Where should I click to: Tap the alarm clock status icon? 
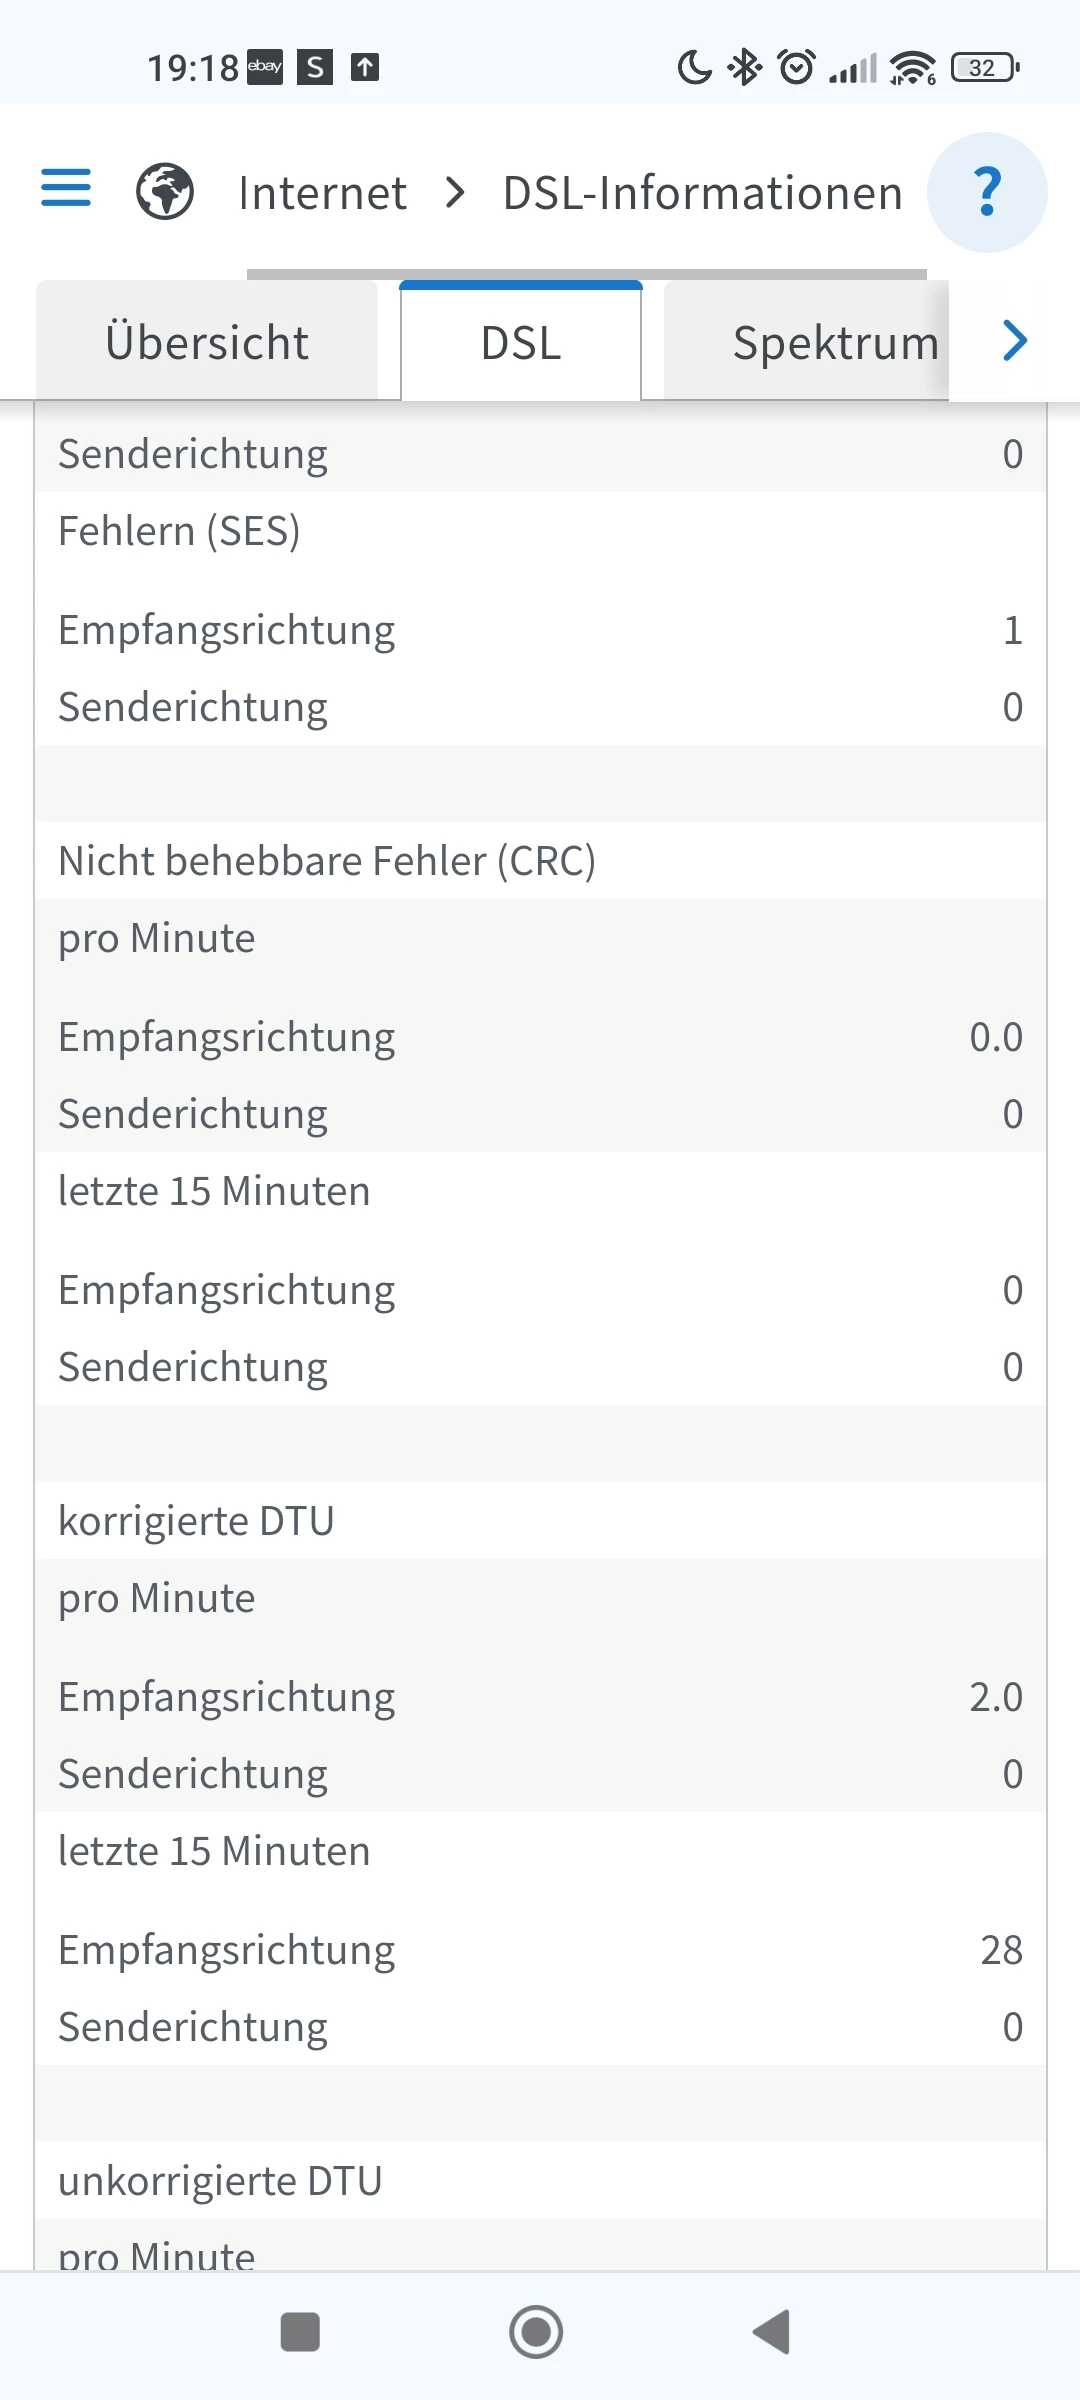pyautogui.click(x=797, y=67)
